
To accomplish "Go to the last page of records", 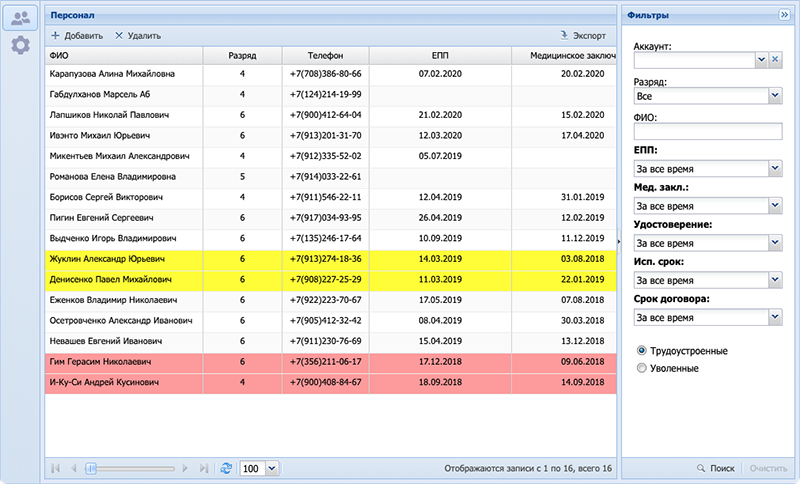I will [x=204, y=468].
